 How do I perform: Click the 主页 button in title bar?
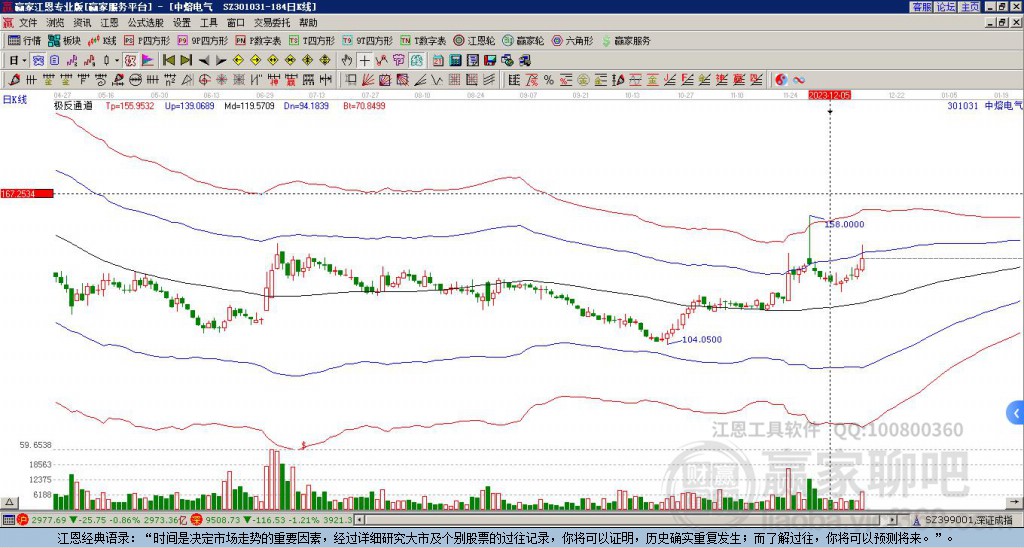(969, 7)
